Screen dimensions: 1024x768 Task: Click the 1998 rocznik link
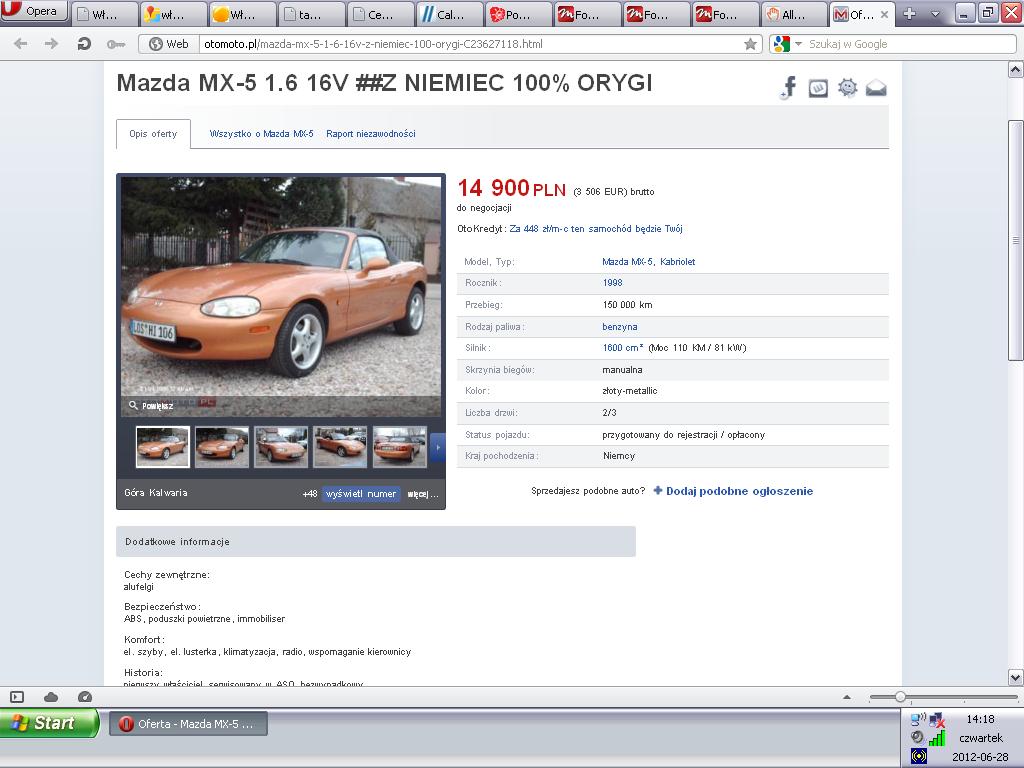(x=613, y=283)
